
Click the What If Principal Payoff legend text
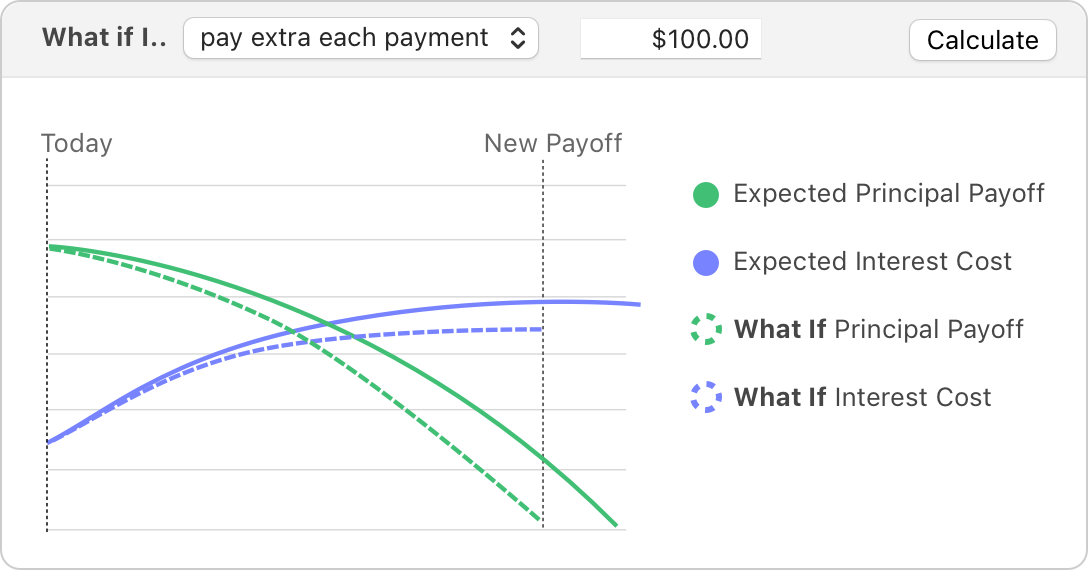878,329
